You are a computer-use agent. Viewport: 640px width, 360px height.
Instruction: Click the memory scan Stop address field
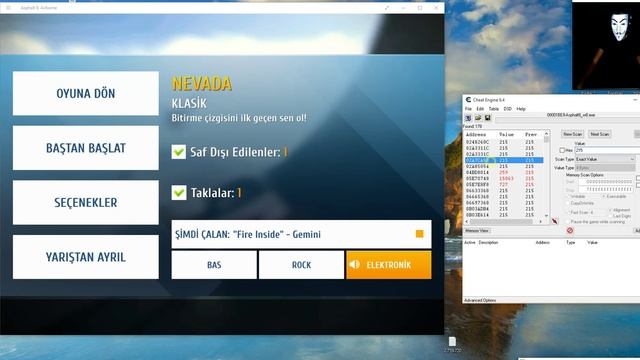tap(606, 189)
